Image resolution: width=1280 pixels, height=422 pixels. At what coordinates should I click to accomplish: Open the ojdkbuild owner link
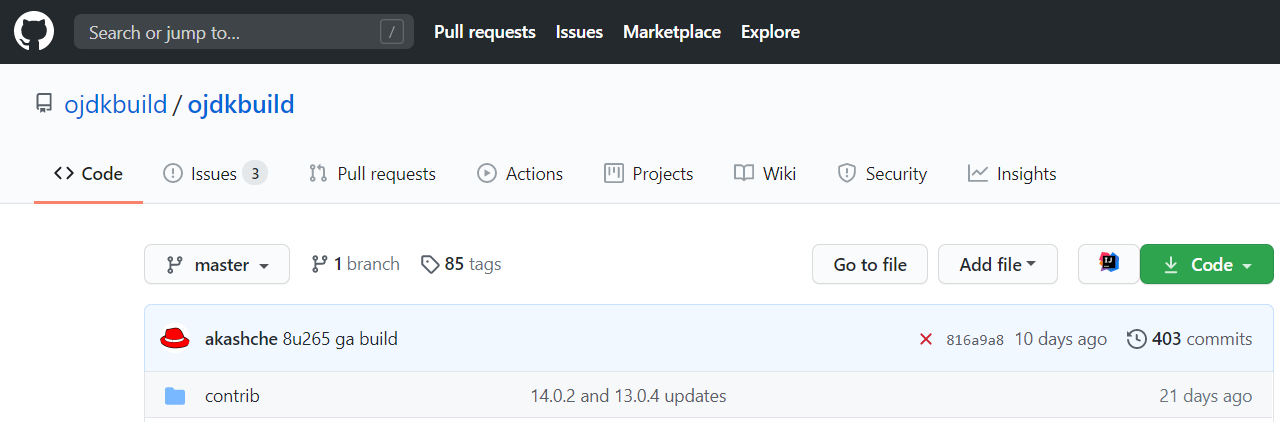[115, 104]
